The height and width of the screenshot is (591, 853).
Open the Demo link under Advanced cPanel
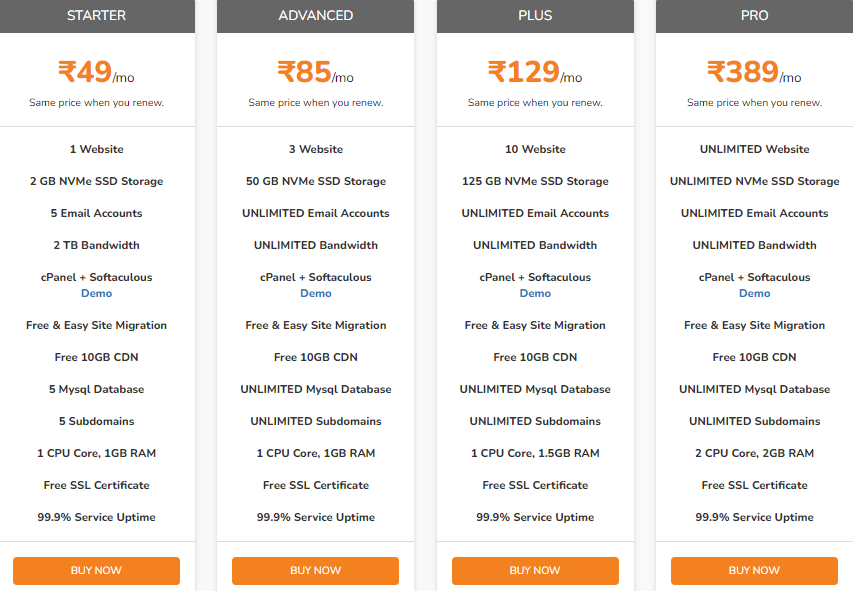click(316, 293)
